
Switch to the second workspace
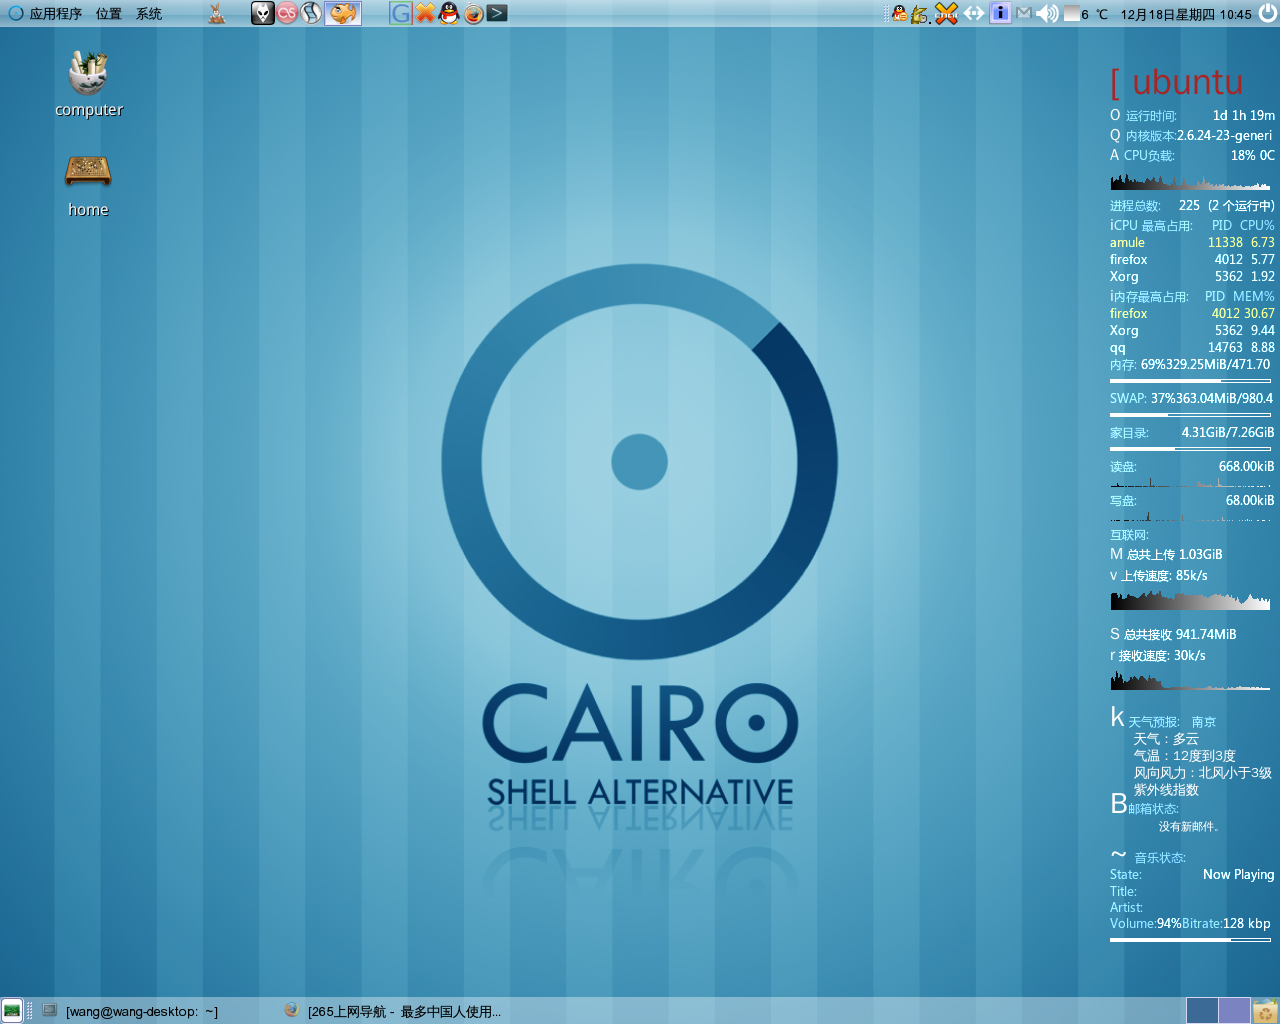click(x=1234, y=1010)
